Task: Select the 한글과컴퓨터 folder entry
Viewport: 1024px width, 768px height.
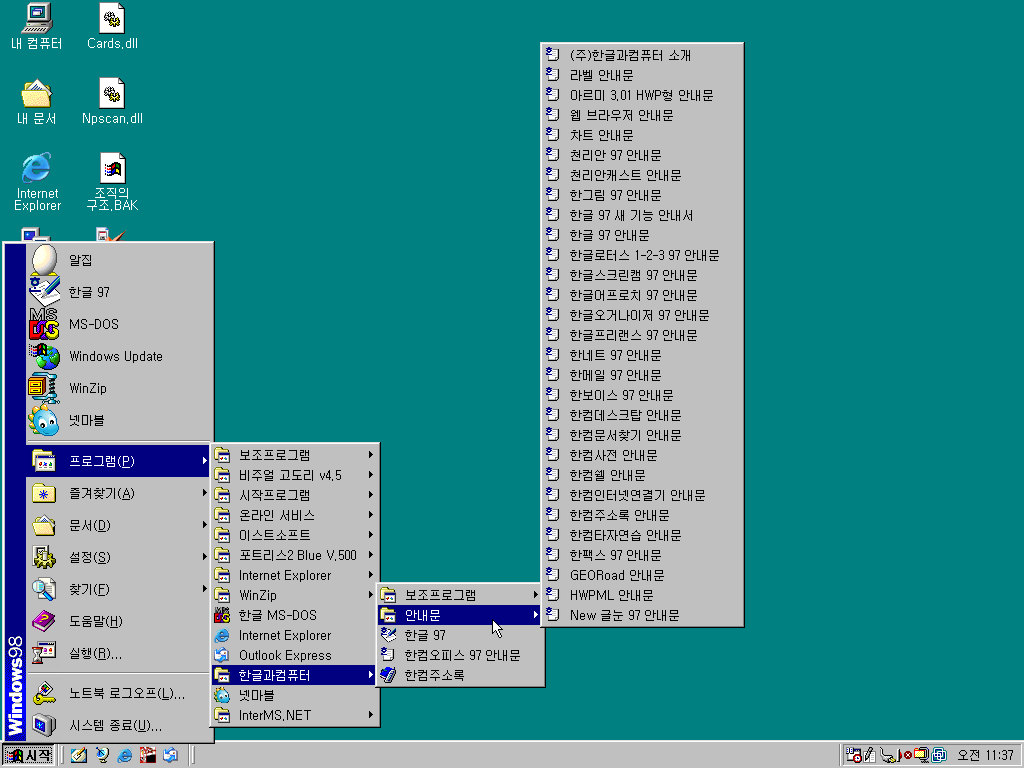Action: point(295,675)
